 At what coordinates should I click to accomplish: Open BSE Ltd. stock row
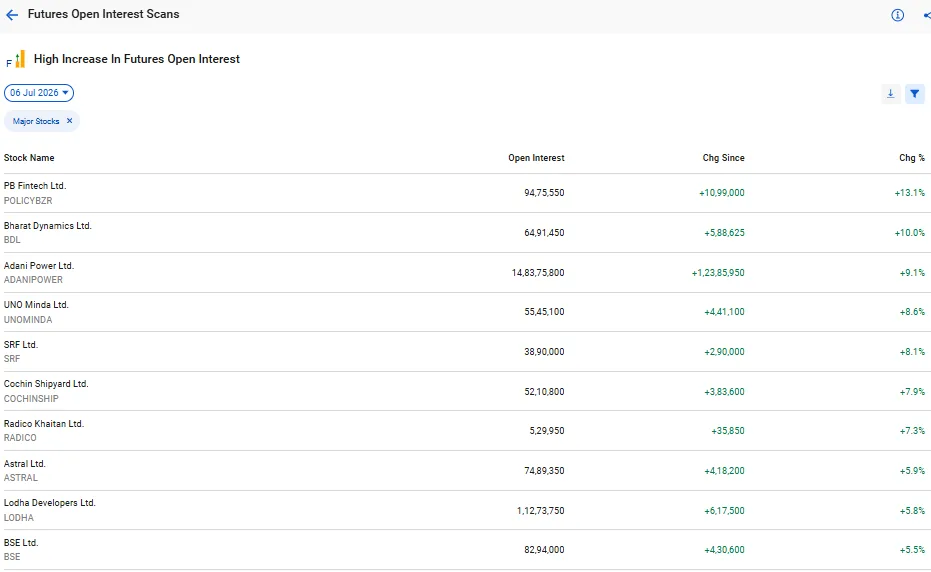pos(464,550)
